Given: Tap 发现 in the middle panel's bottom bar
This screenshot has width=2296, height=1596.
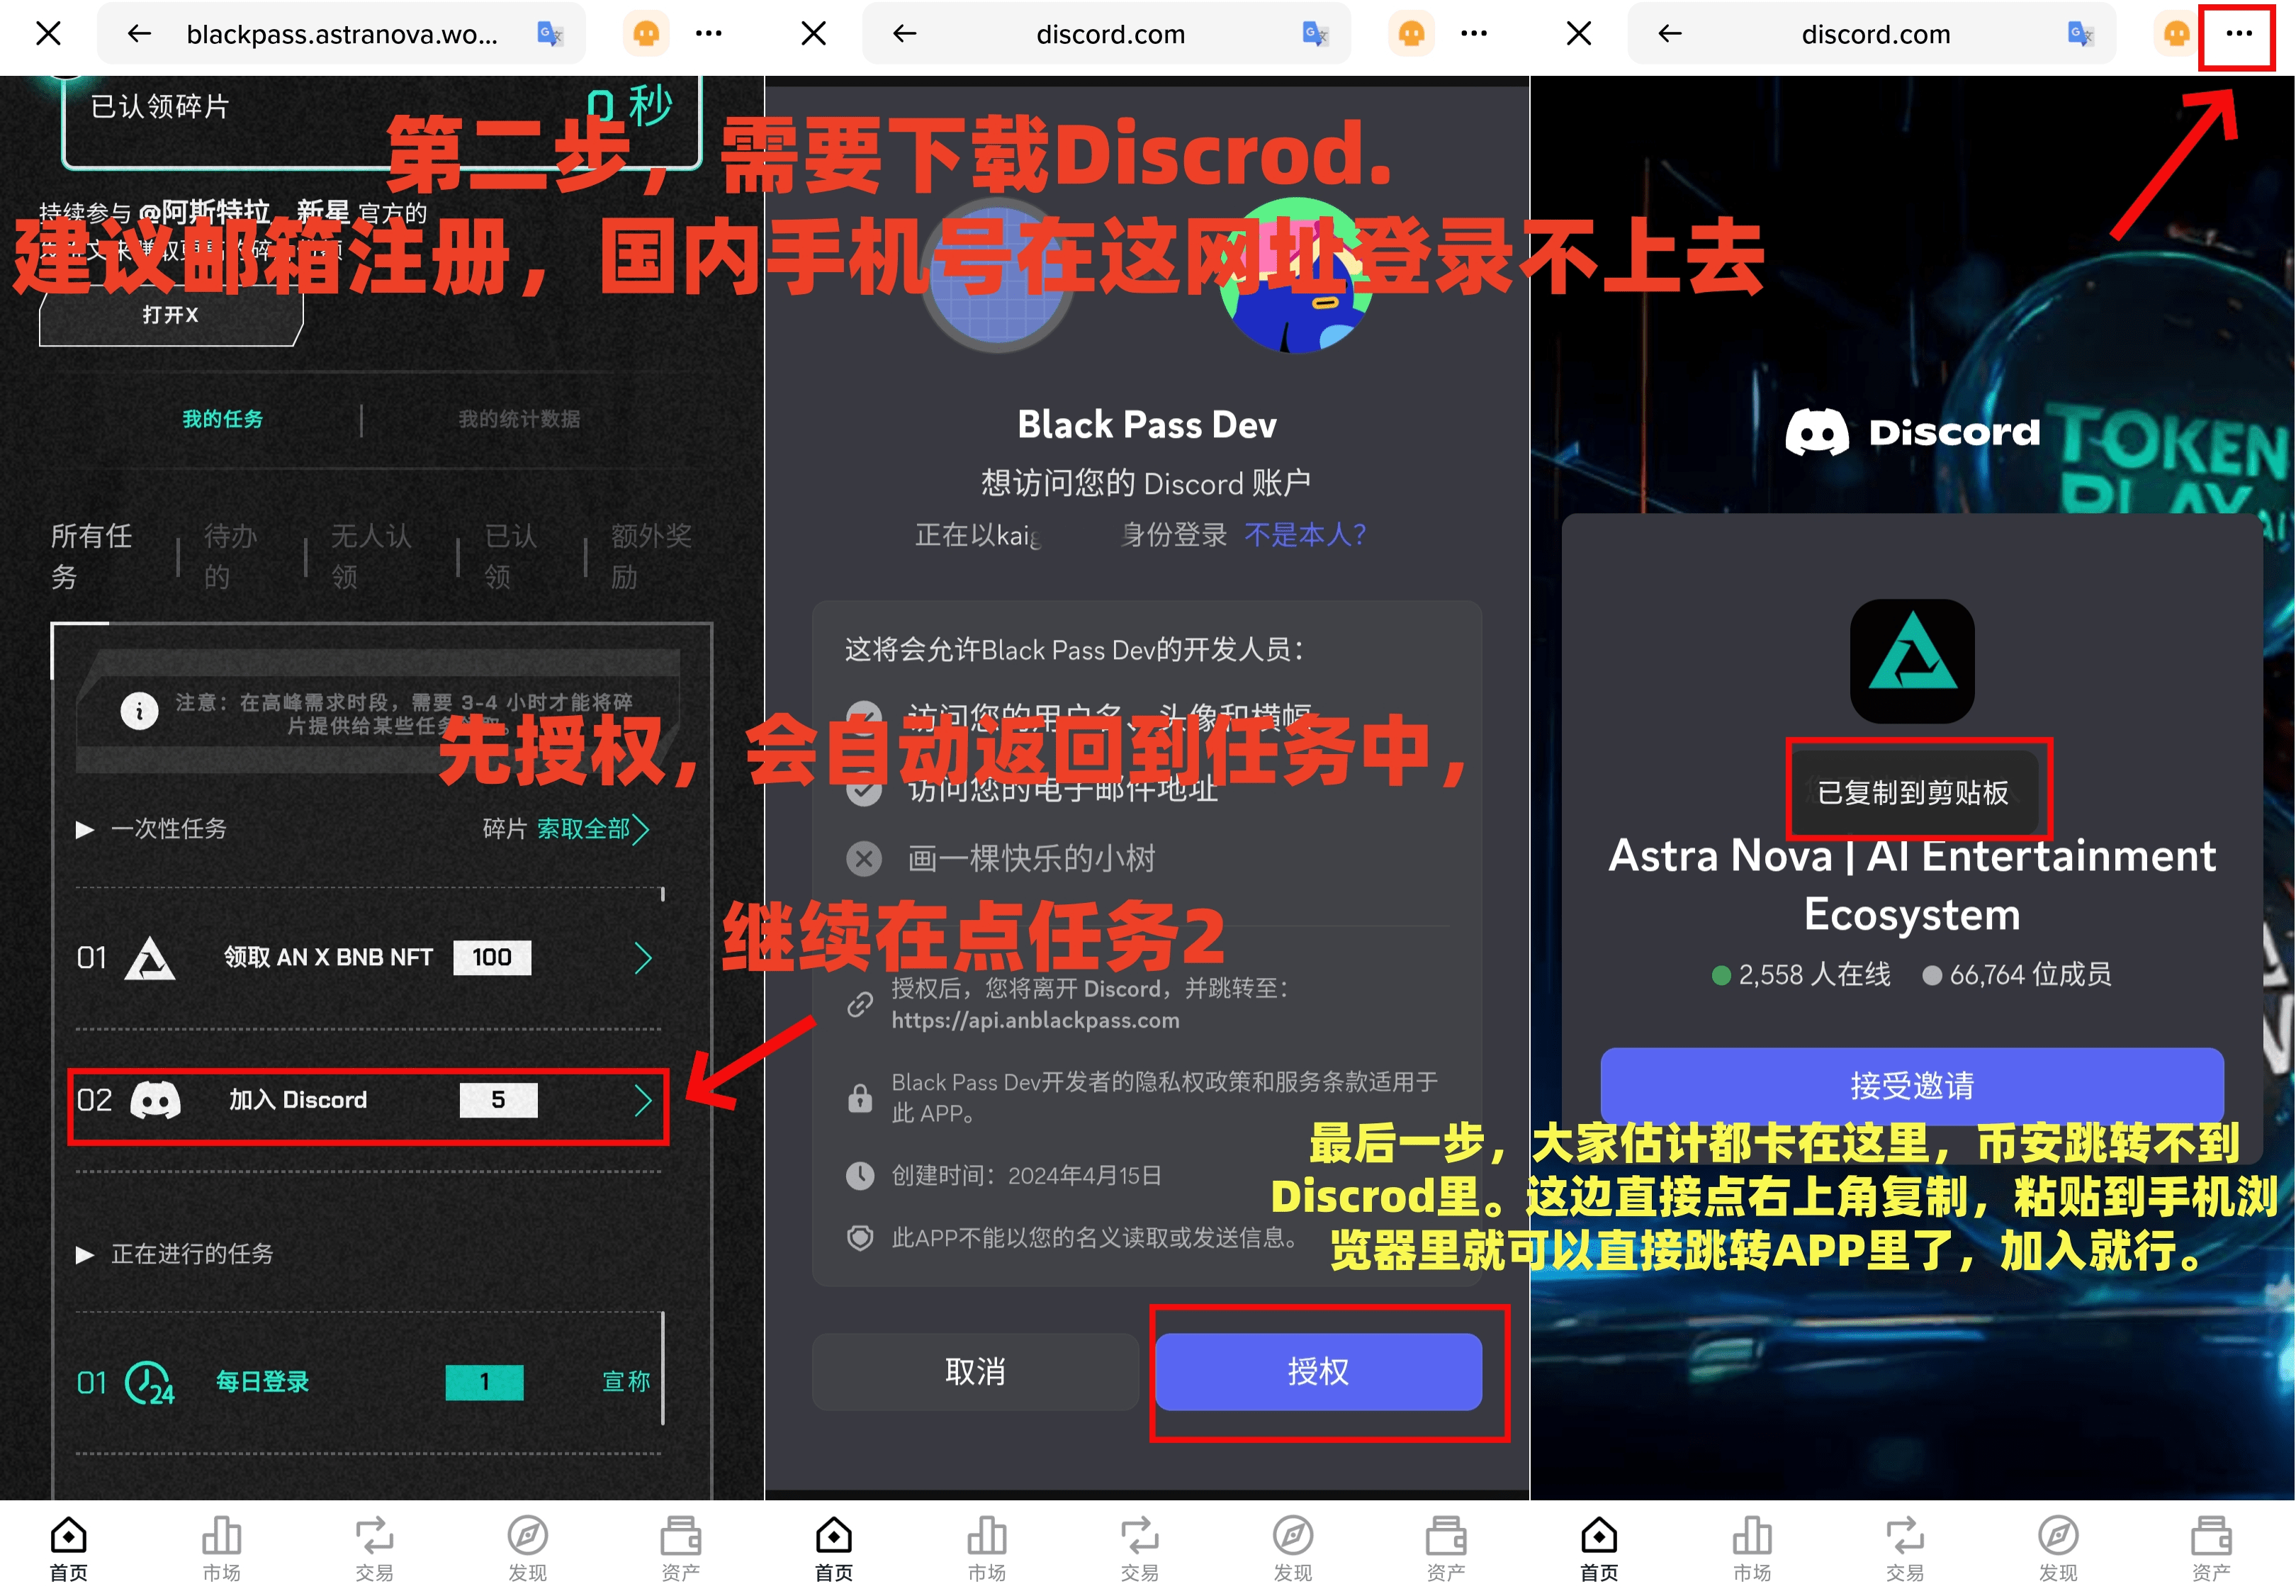Looking at the screenshot, I should (x=1293, y=1548).
